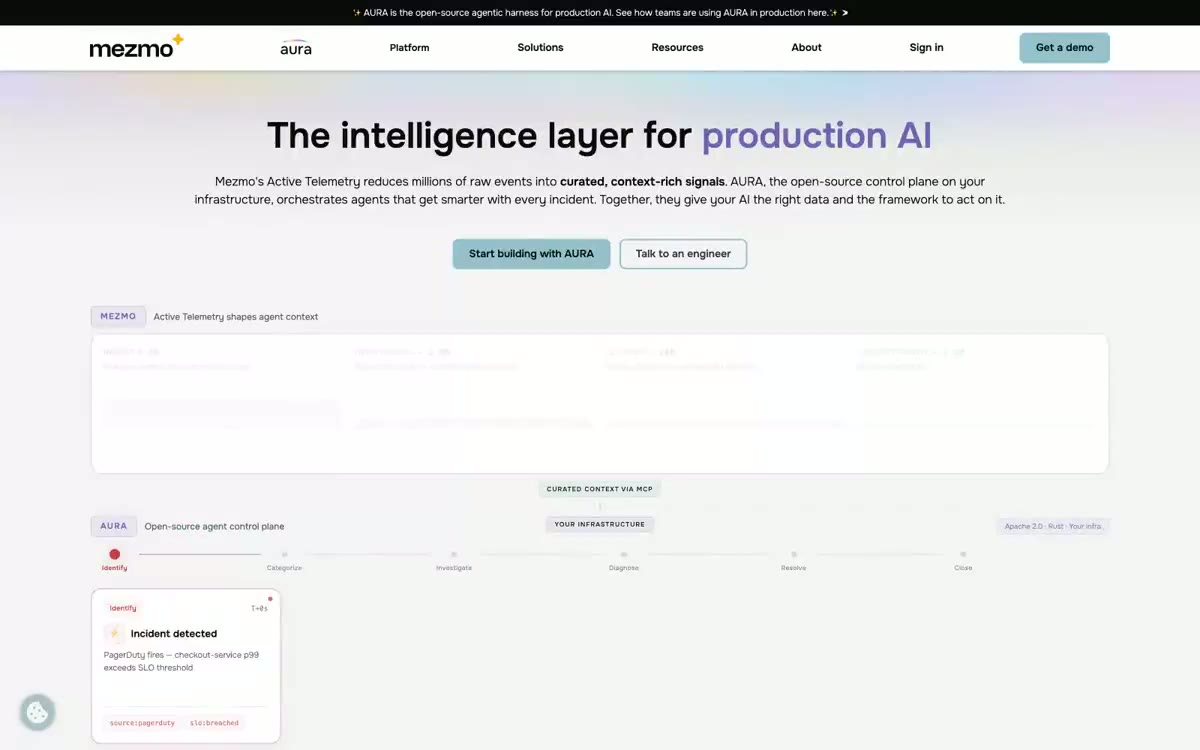Open the Resources menu

point(677,48)
